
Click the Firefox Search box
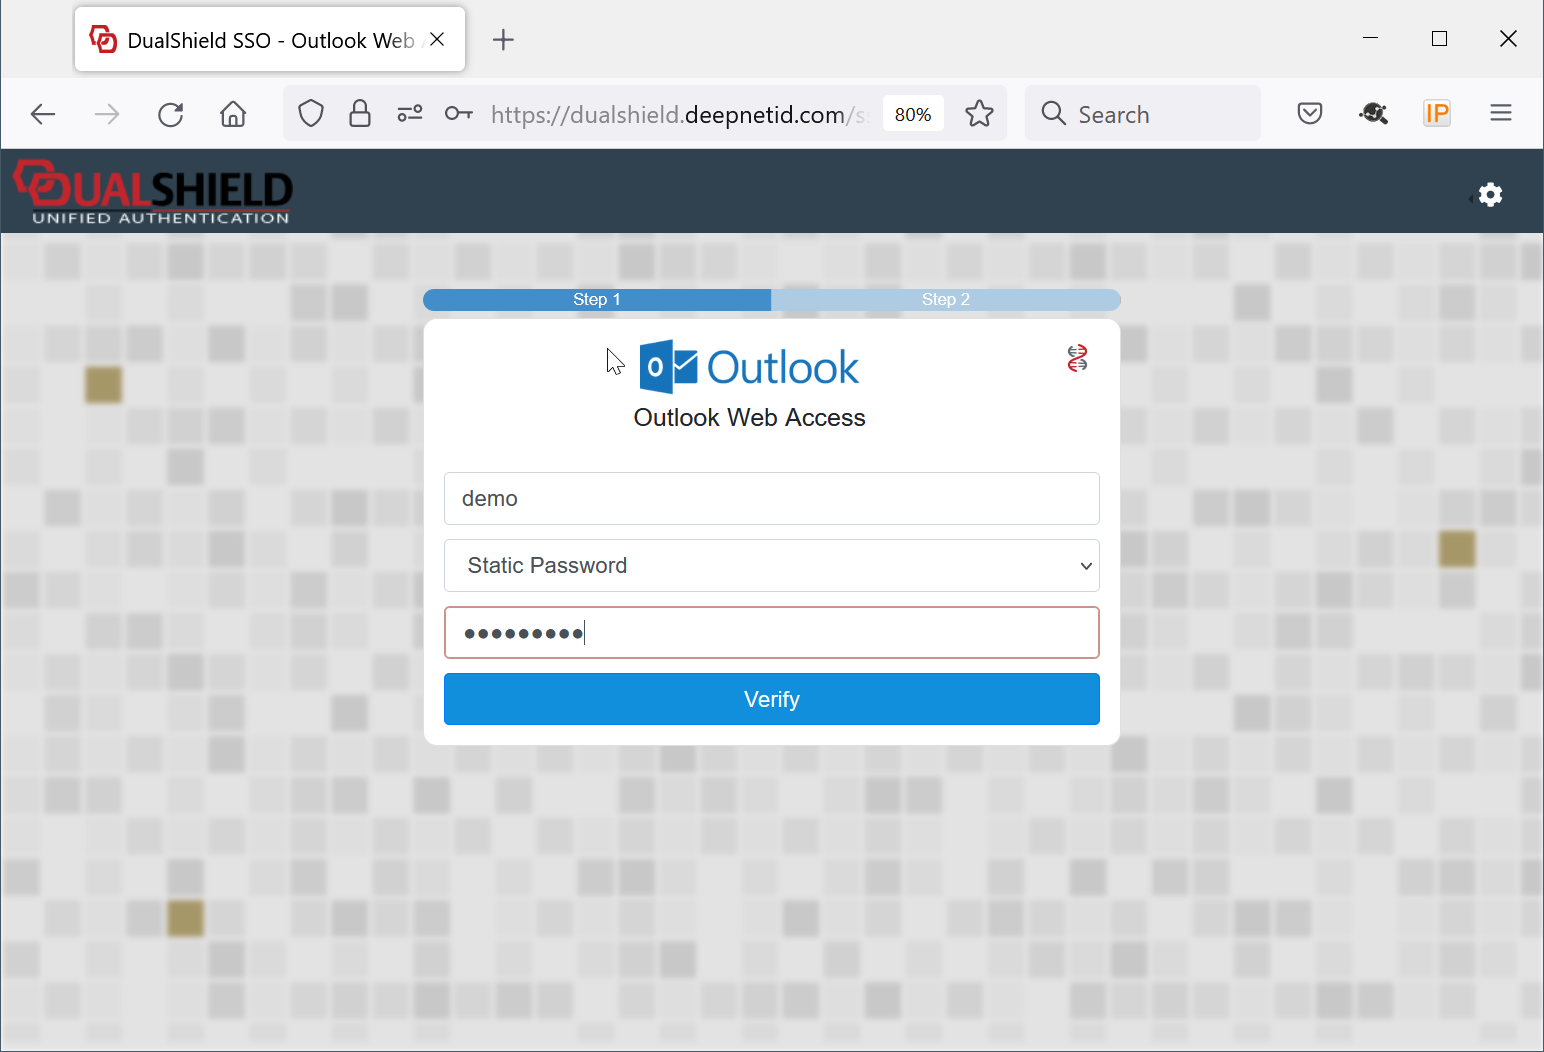click(1143, 114)
